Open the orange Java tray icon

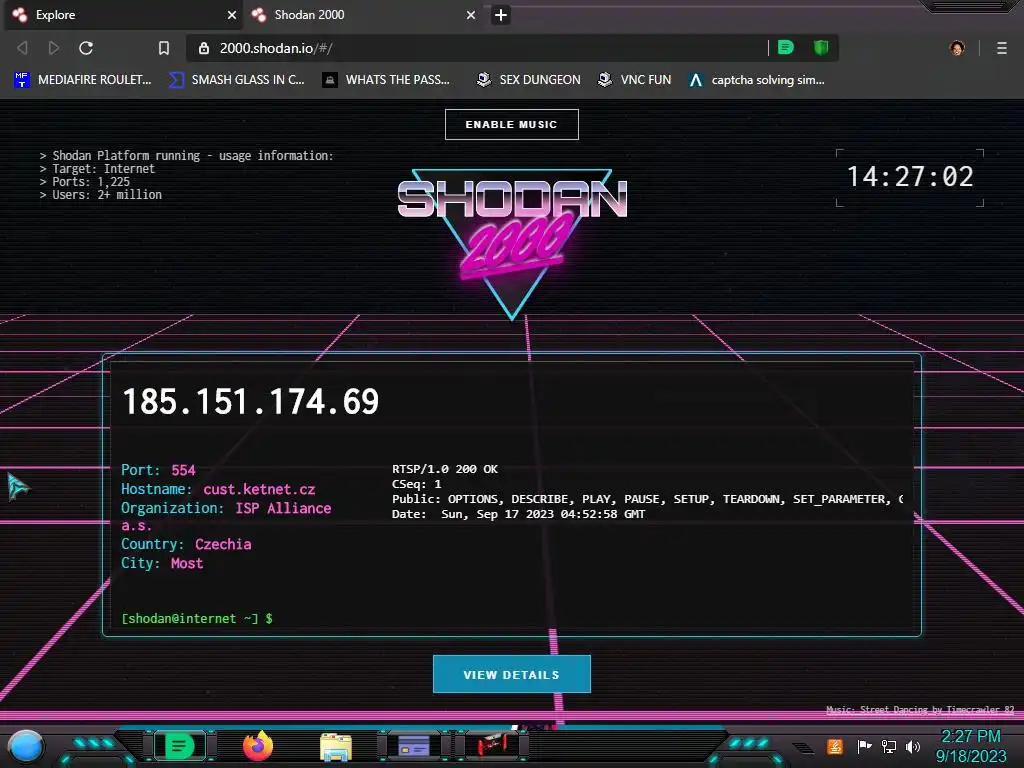point(835,746)
